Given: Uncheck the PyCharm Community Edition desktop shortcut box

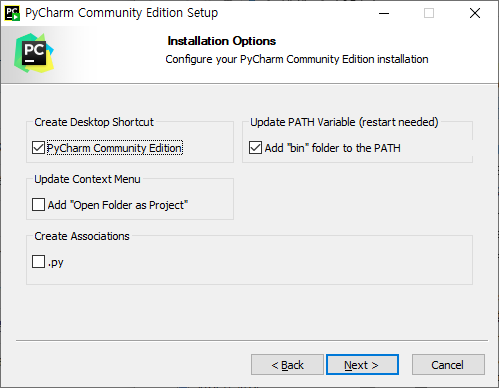Looking at the screenshot, I should 38,148.
